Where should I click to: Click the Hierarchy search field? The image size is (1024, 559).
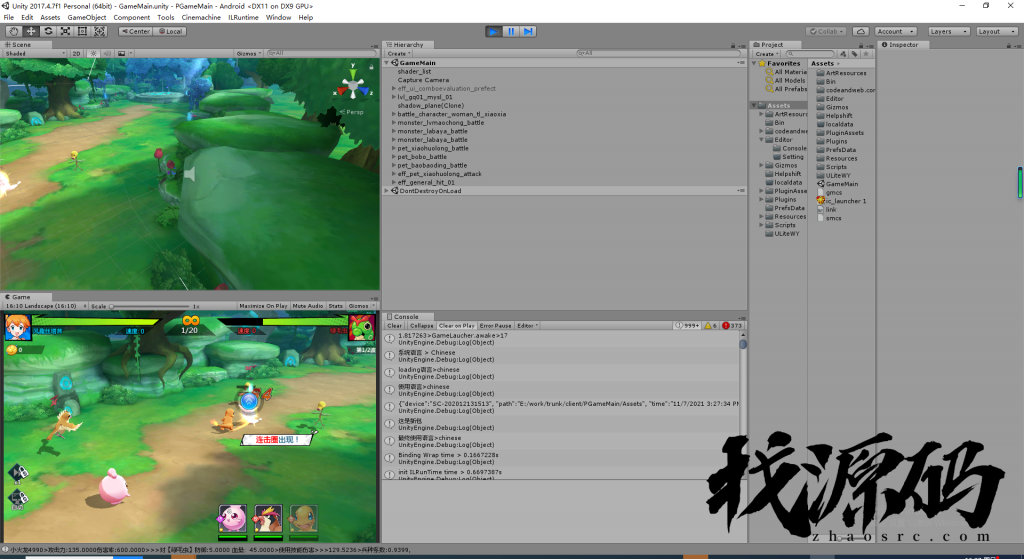(656, 54)
